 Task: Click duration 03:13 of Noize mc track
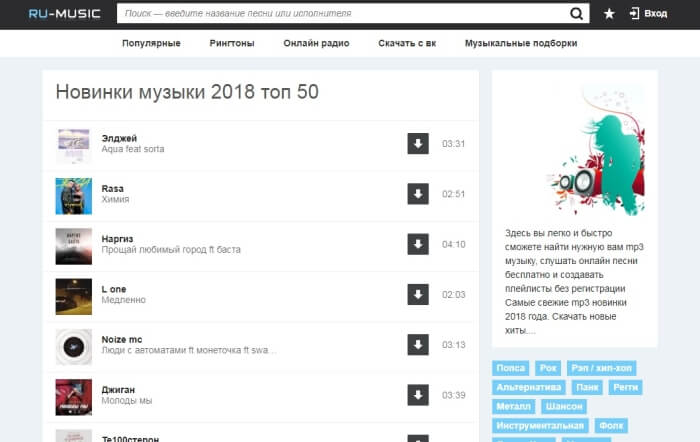coord(454,345)
